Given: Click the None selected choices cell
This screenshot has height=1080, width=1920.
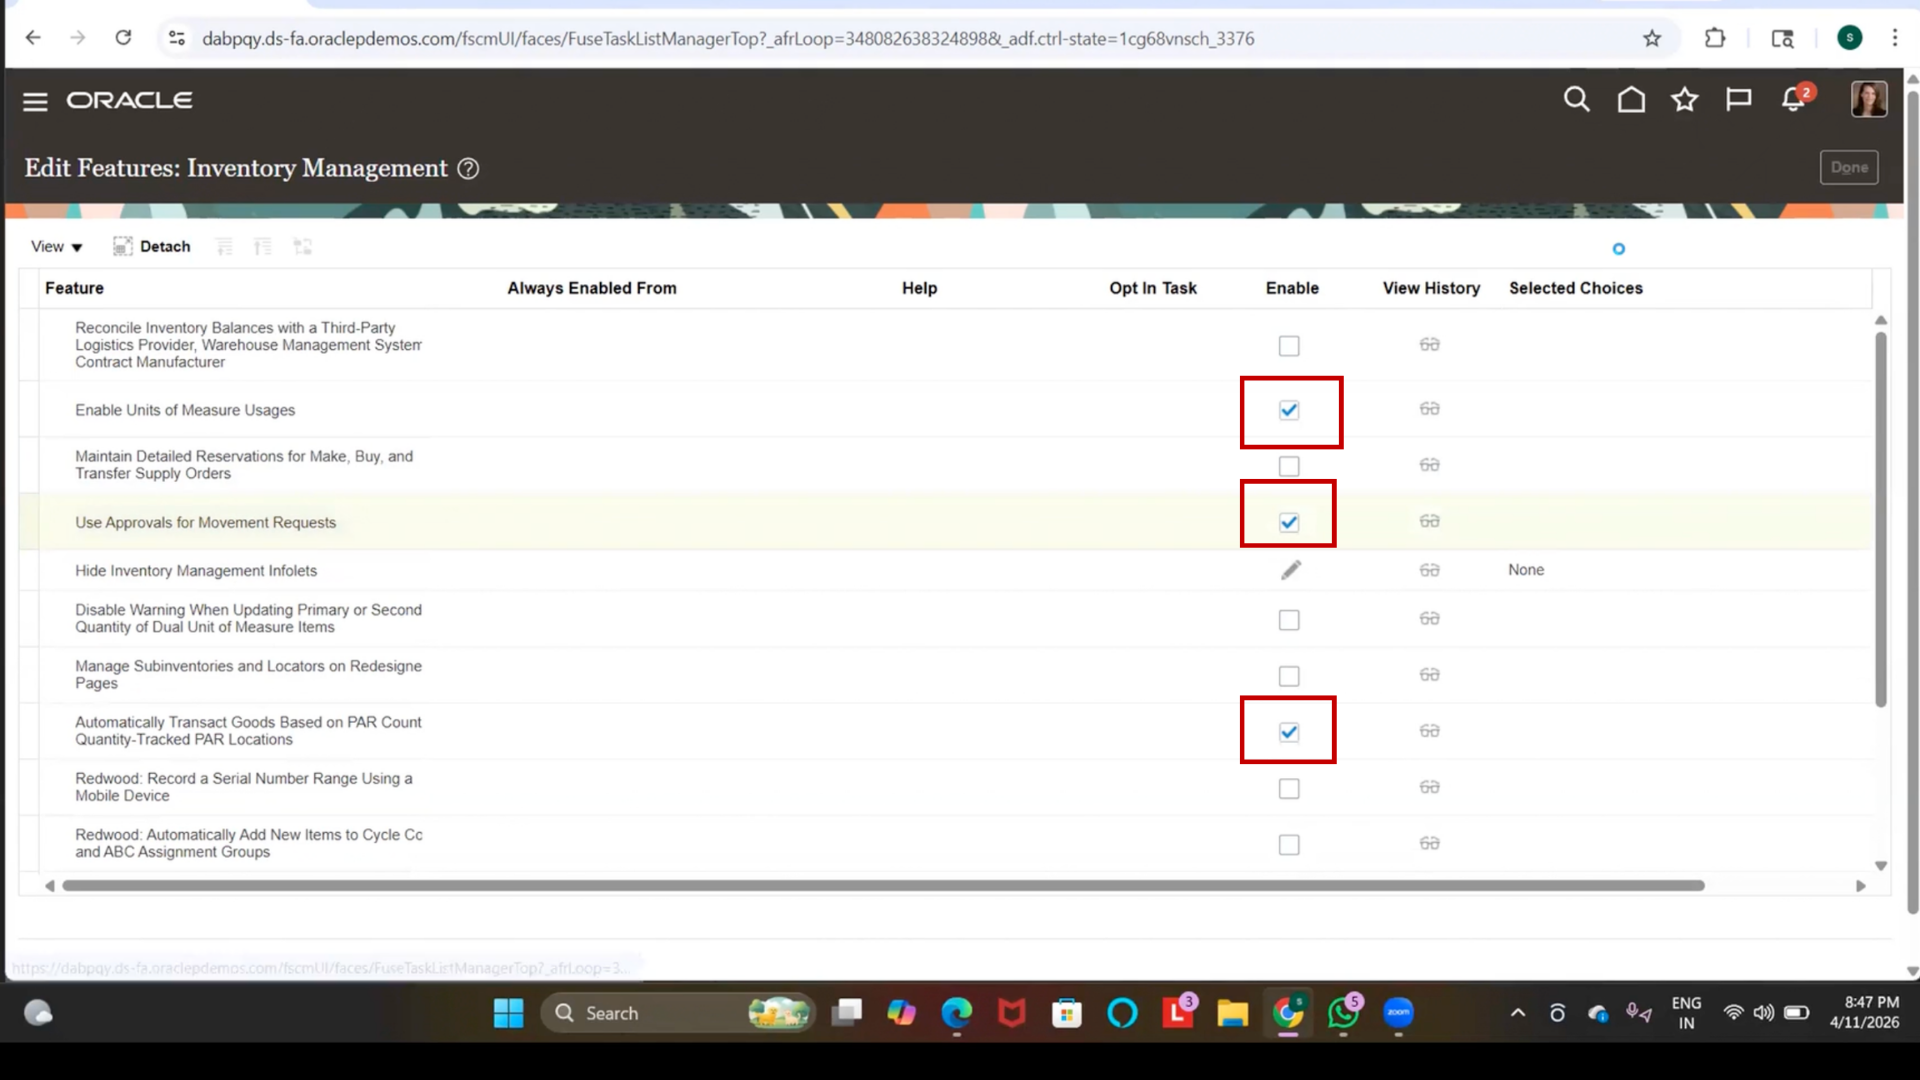Looking at the screenshot, I should pyautogui.click(x=1526, y=569).
